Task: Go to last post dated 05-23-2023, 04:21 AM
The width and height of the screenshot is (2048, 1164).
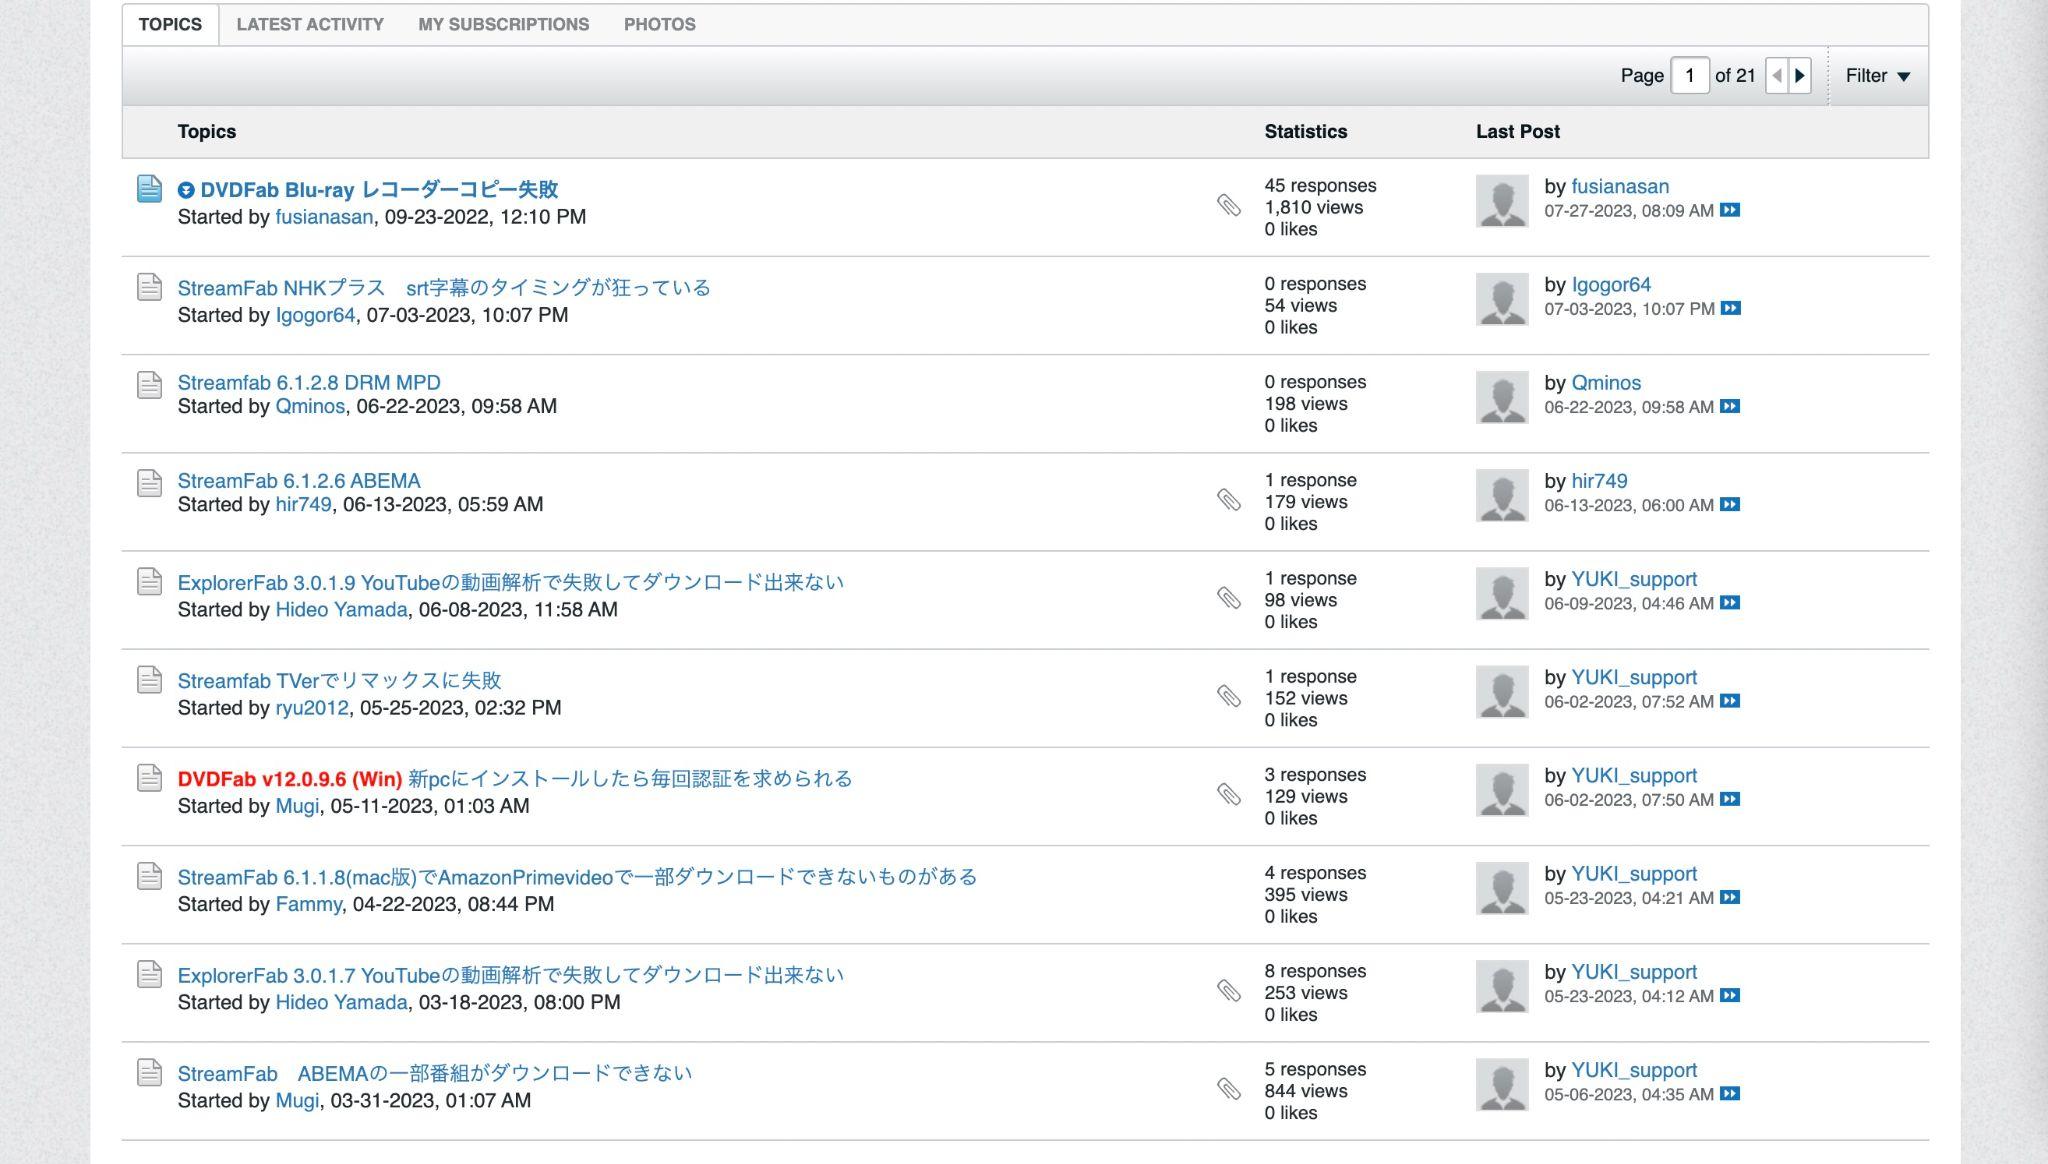Action: [1730, 896]
